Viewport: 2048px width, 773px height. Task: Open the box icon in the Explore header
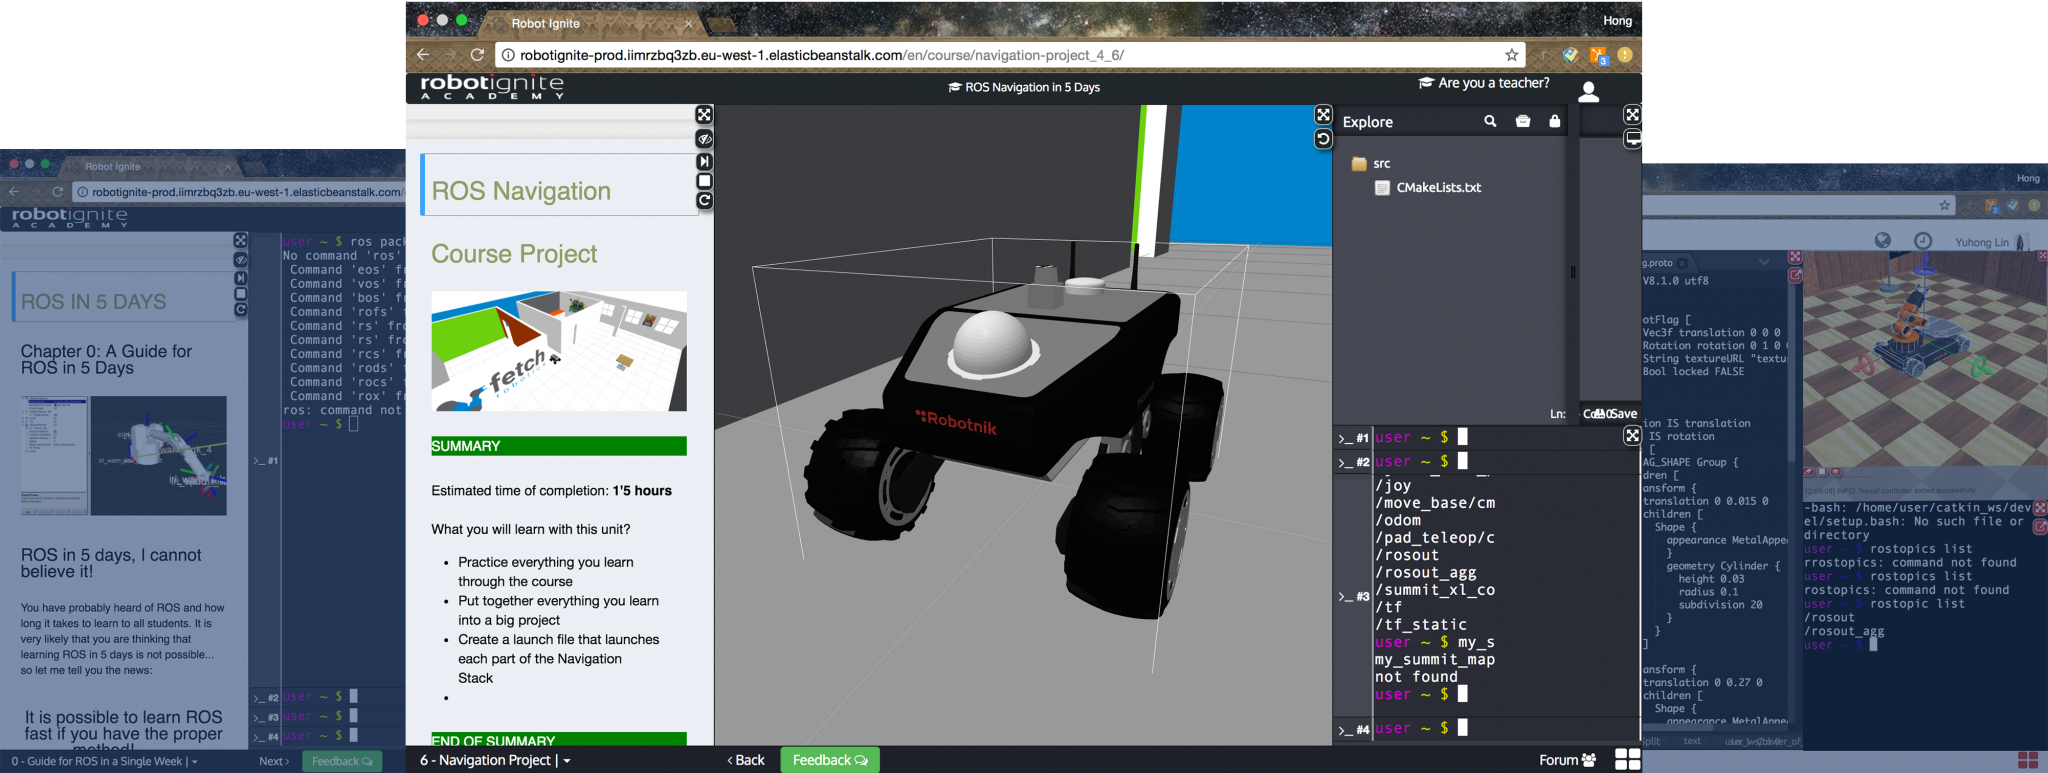(x=1523, y=121)
